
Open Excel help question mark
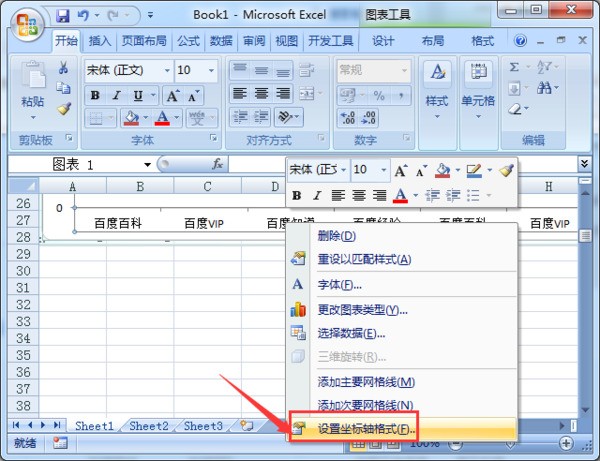[x=520, y=41]
